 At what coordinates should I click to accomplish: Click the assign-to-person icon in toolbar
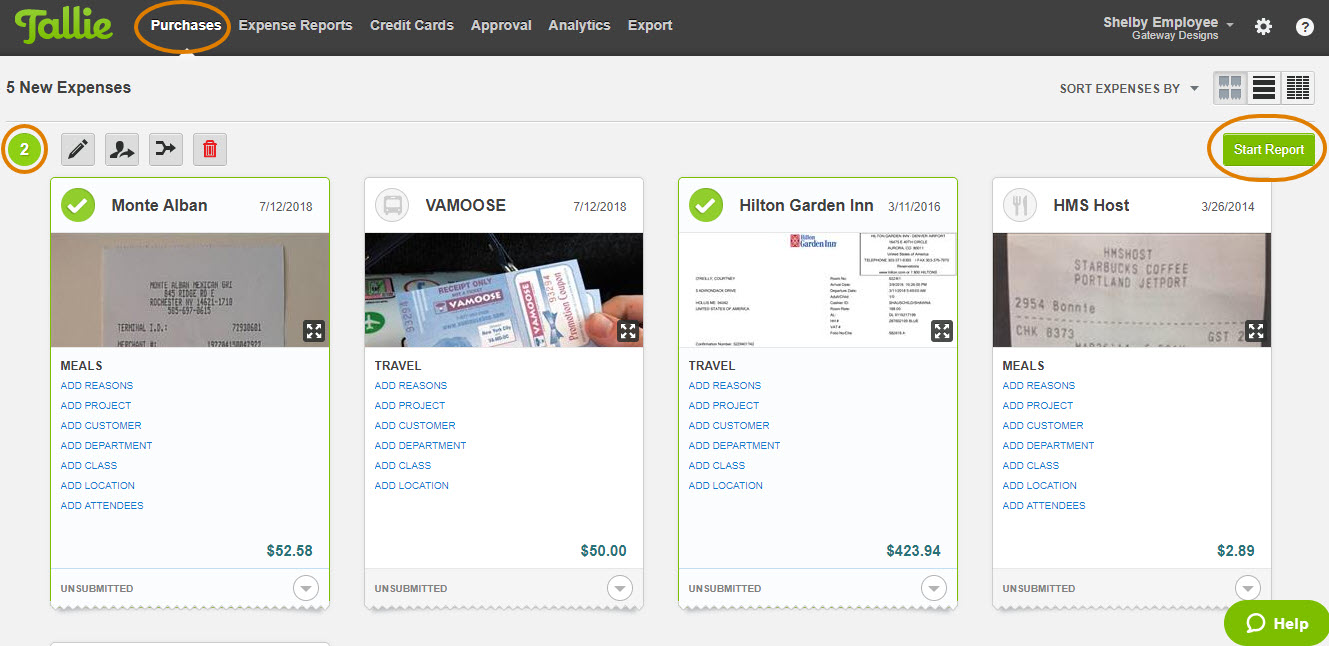(x=122, y=149)
